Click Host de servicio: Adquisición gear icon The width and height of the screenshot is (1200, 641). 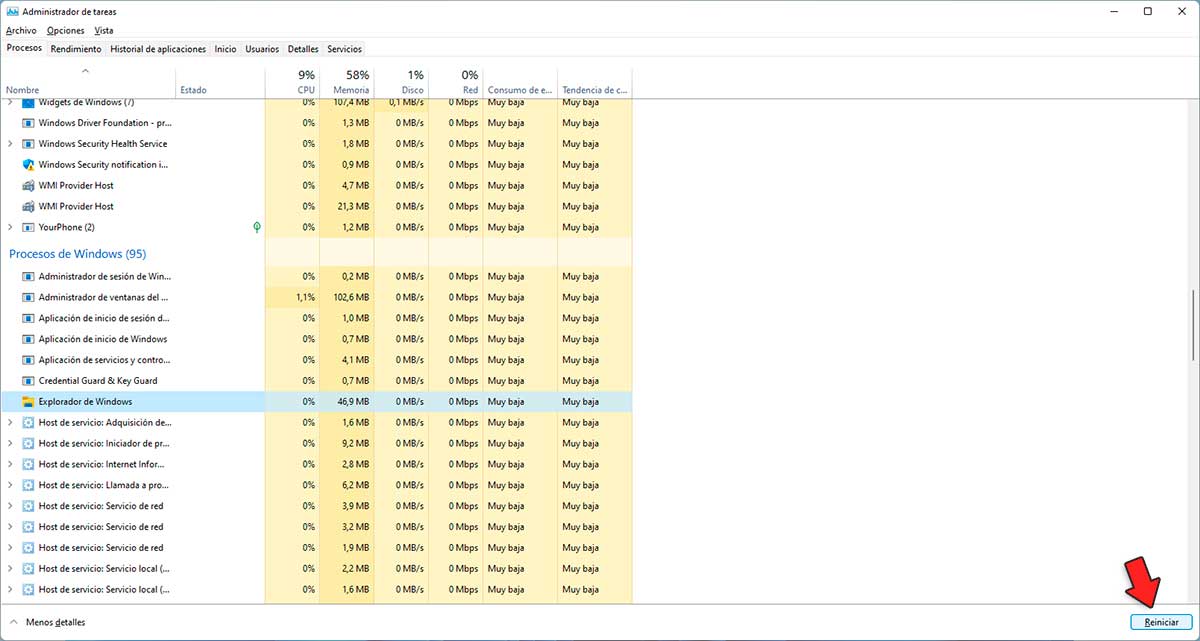[28, 423]
